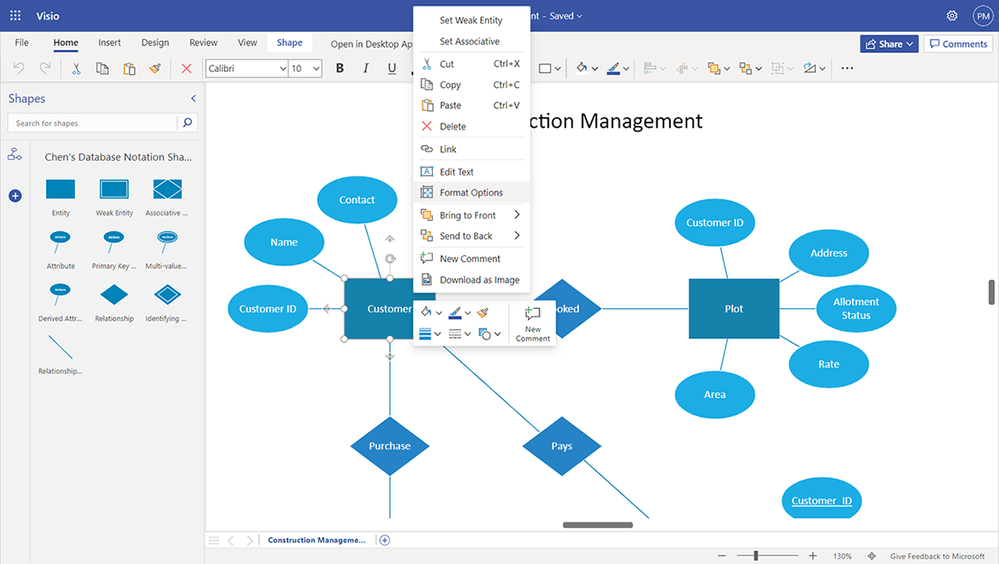
Task: Click the Redo arrow icon
Action: [45, 68]
